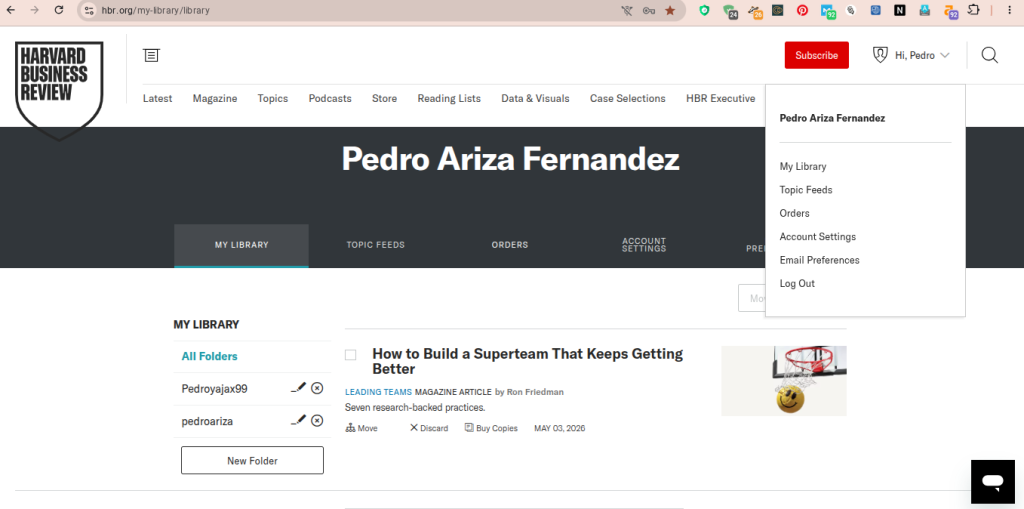Open the Podcasts nav link

pos(330,99)
